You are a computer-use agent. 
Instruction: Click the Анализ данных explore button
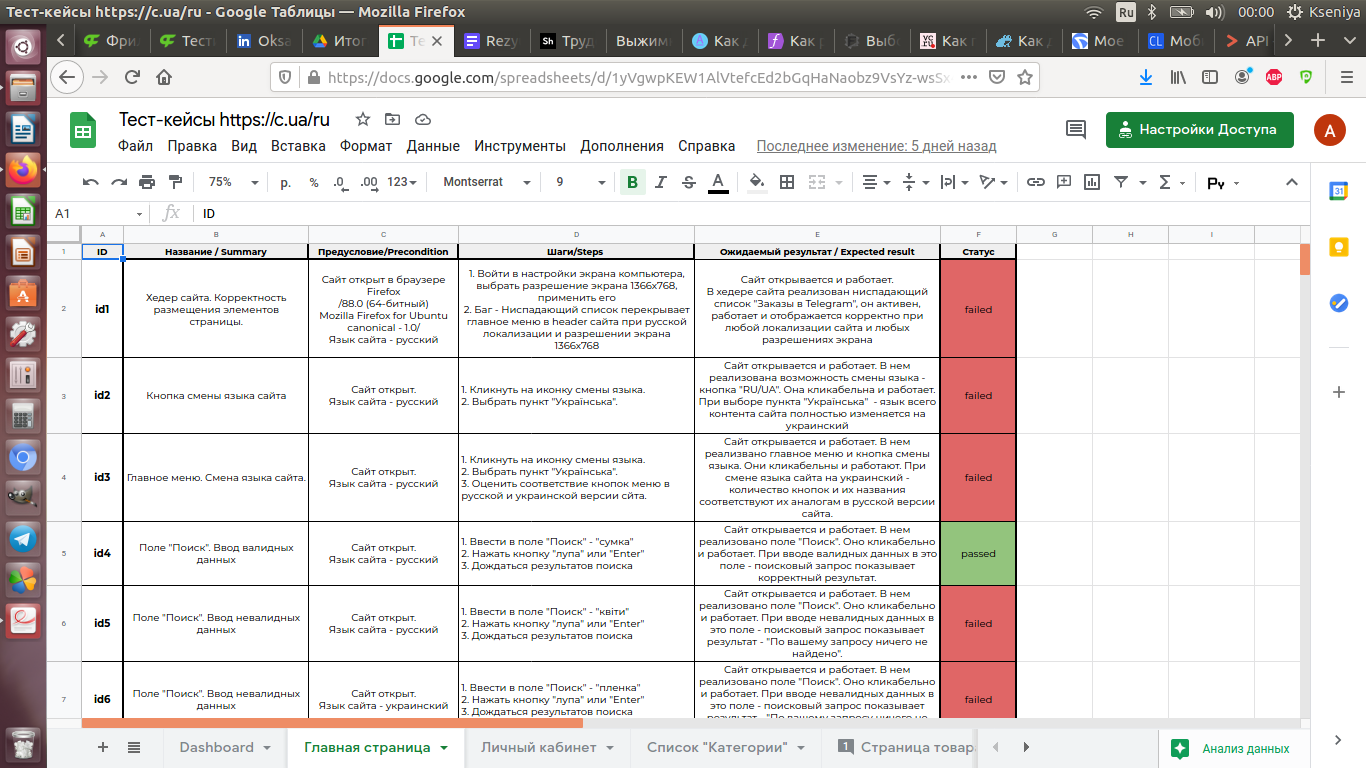pos(1232,748)
